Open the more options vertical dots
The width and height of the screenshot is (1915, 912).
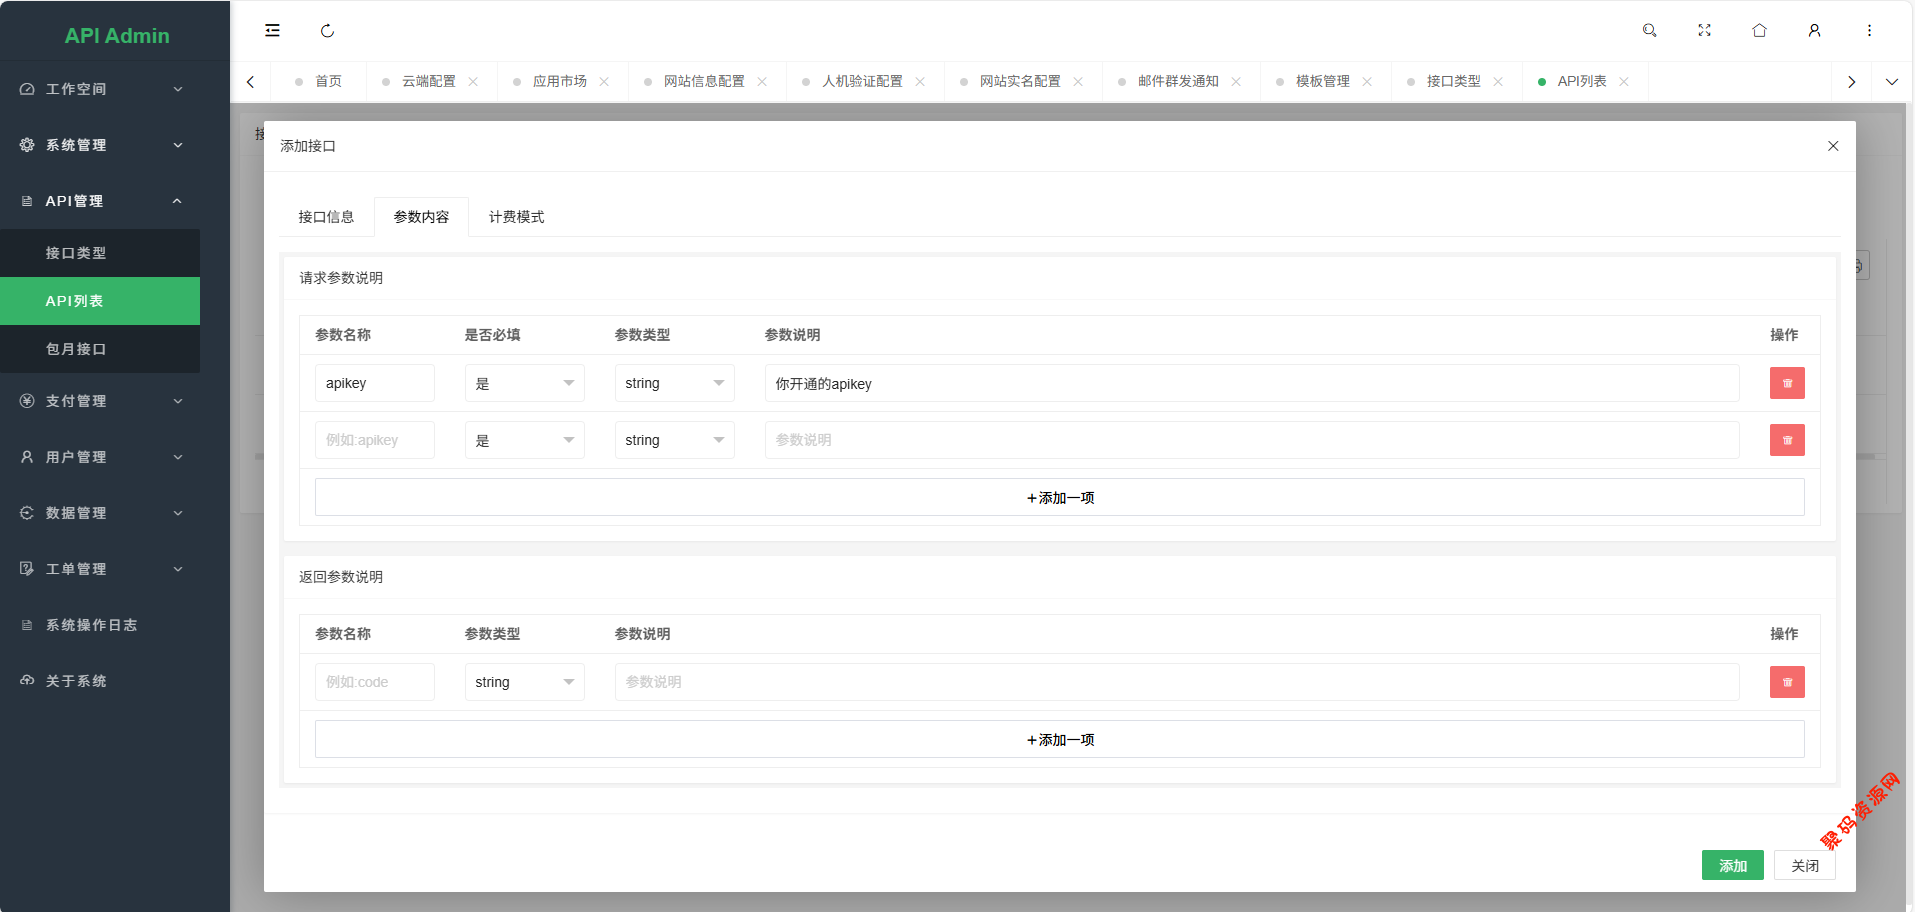1868,31
